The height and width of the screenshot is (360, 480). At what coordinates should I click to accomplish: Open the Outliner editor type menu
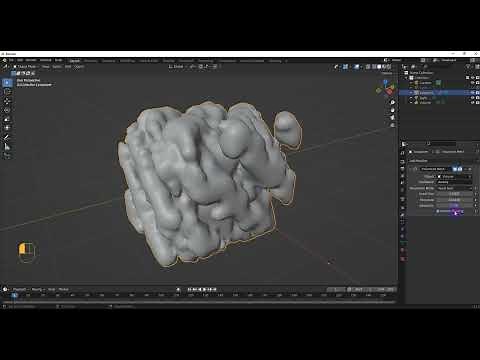tap(405, 67)
